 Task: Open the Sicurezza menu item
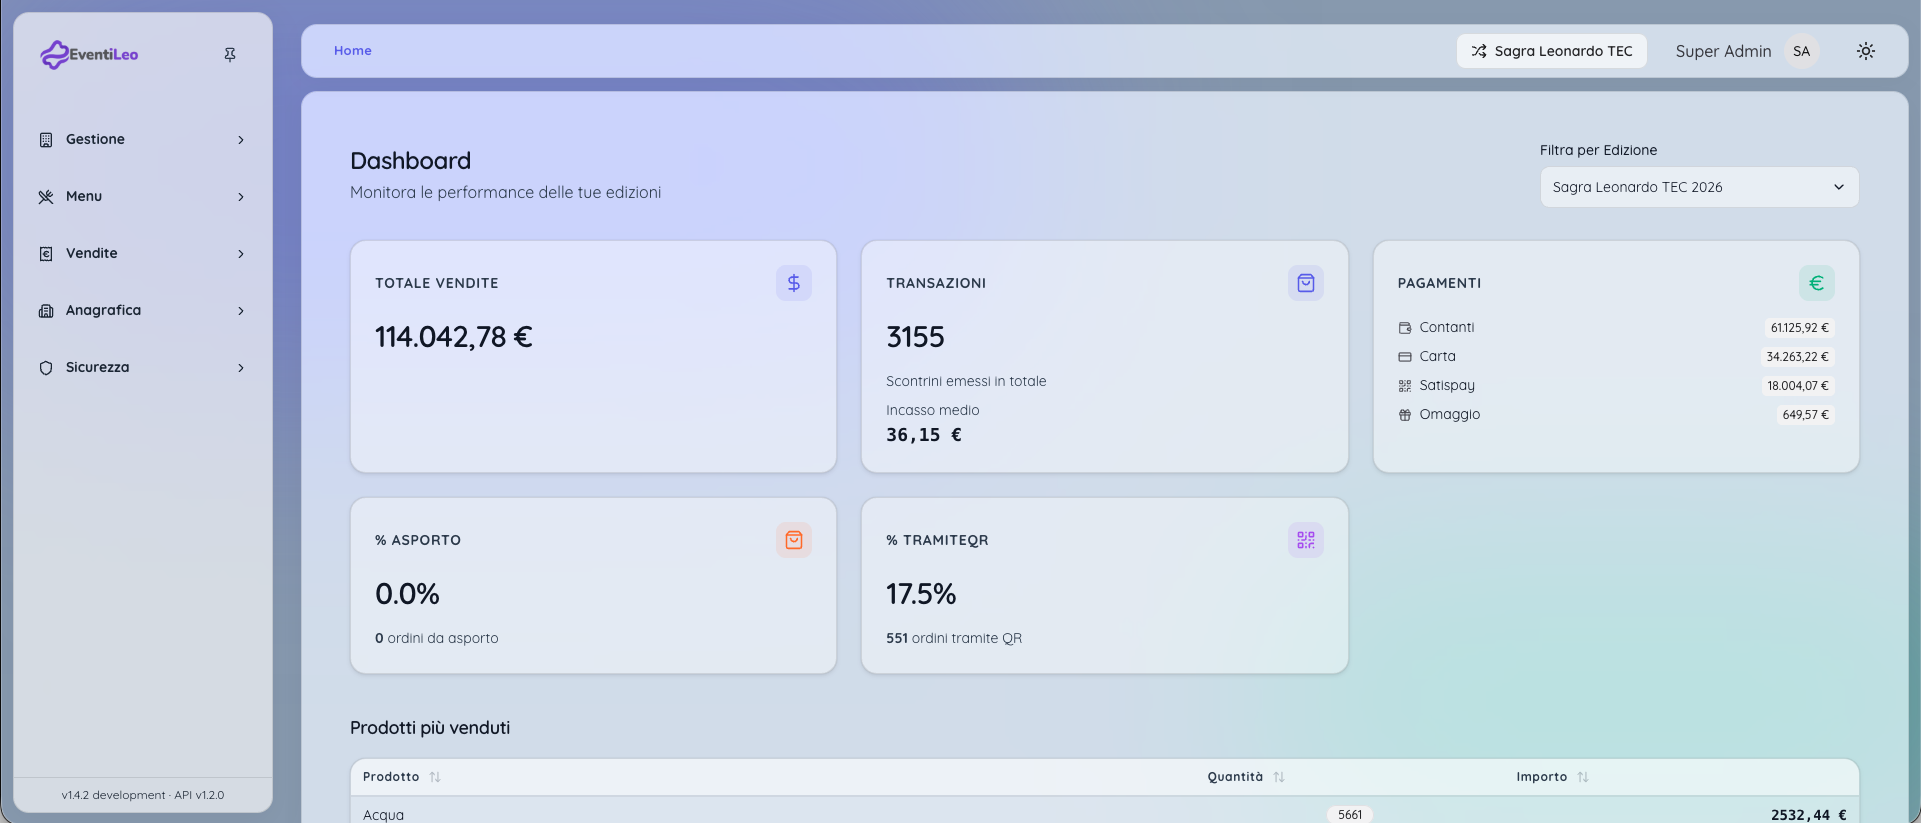[x=143, y=368]
